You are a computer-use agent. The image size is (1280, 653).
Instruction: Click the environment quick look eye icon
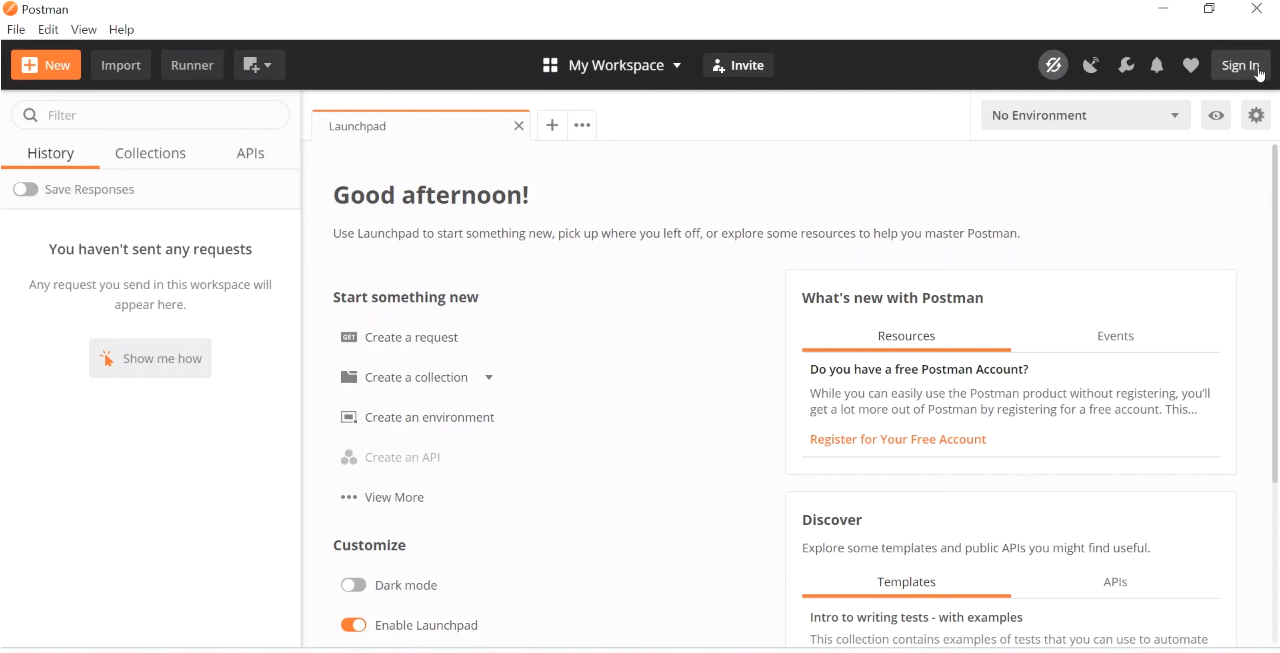click(1216, 115)
